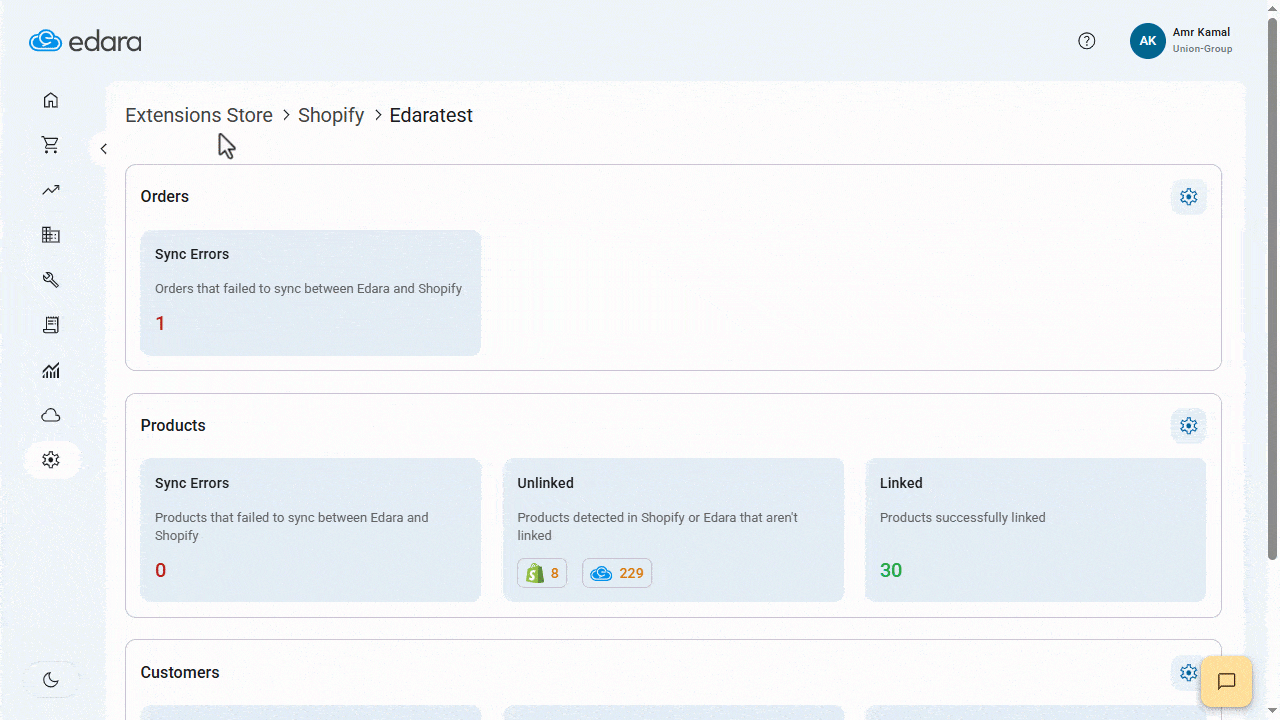Open the chat widget button
The width and height of the screenshot is (1280, 720).
click(1227, 681)
